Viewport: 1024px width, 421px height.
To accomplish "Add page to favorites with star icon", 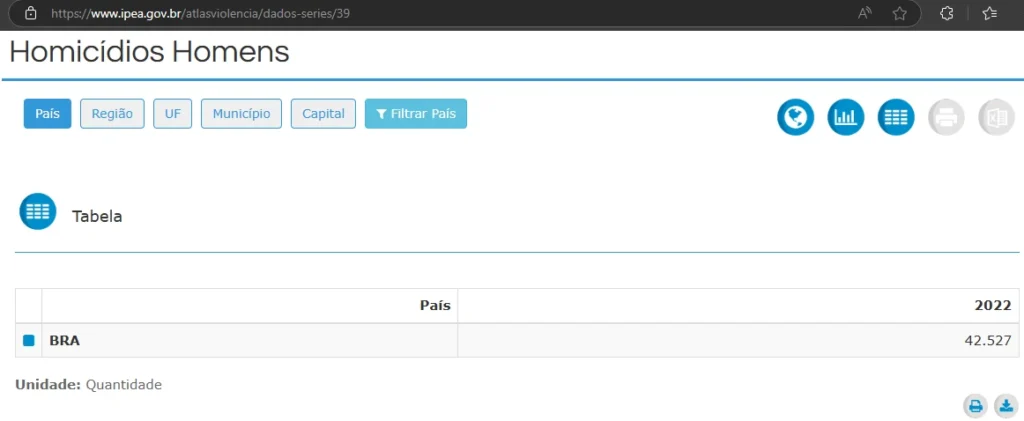I will [899, 14].
